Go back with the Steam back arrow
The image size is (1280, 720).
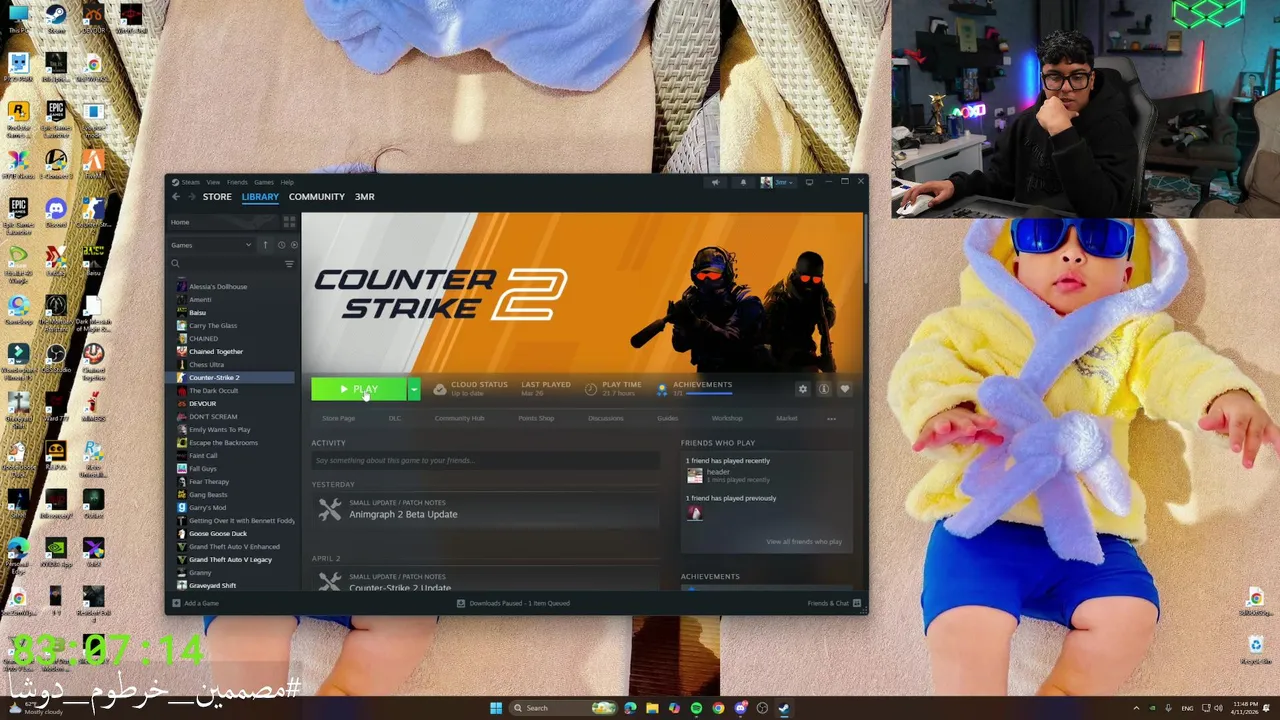[176, 197]
